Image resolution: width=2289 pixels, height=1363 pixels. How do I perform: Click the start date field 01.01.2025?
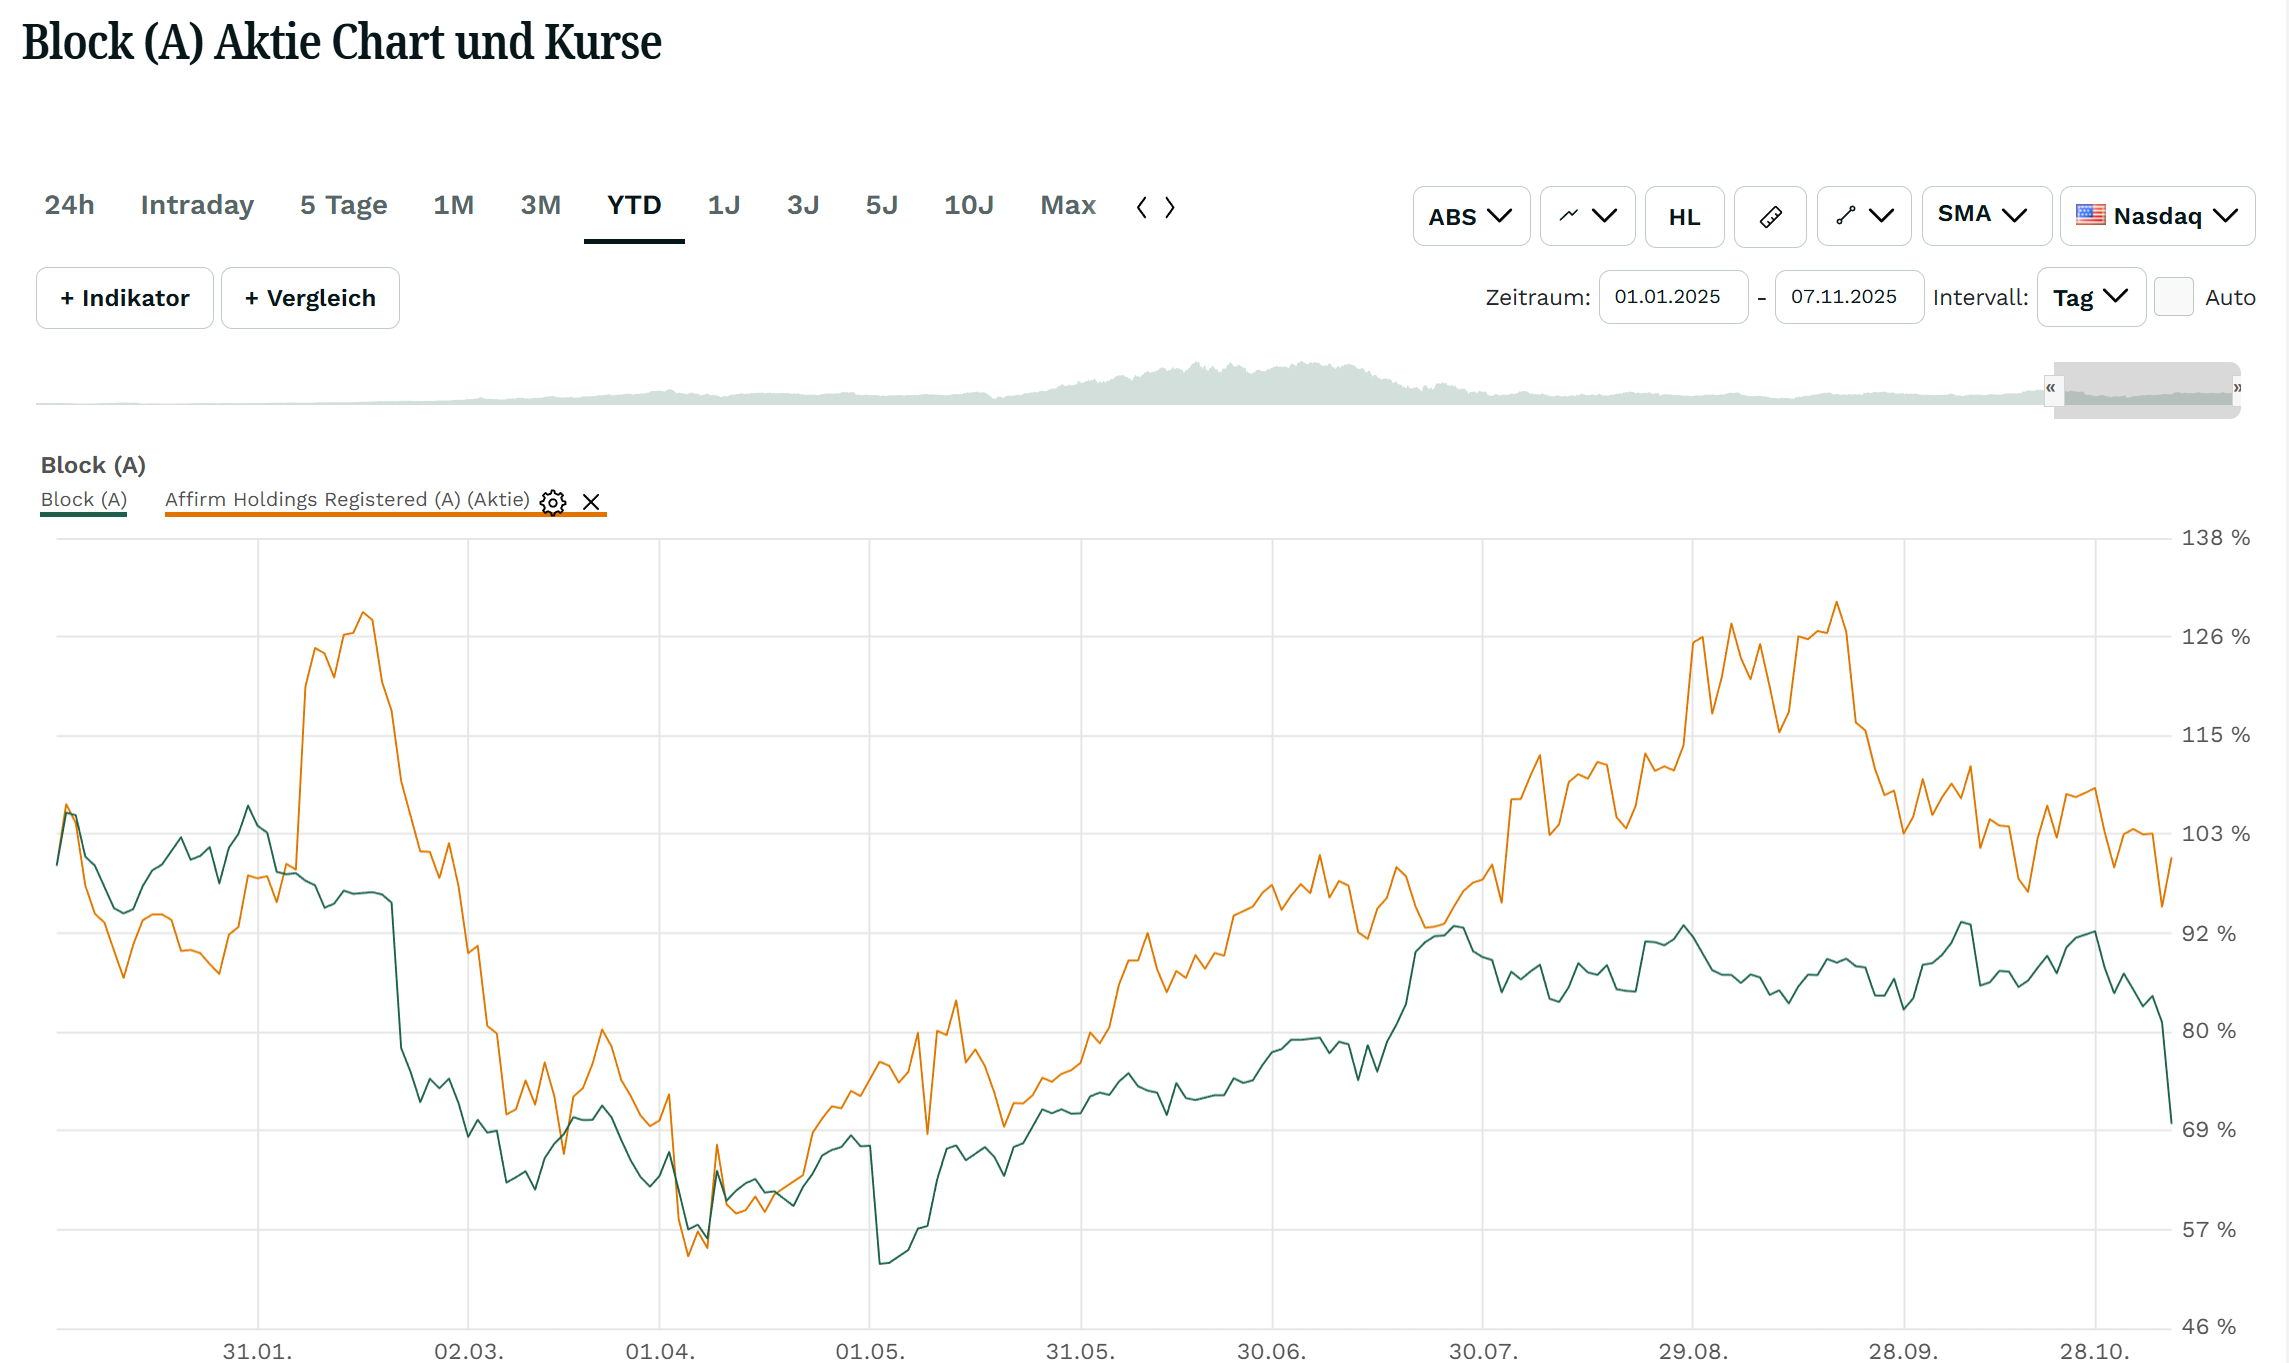tap(1672, 297)
